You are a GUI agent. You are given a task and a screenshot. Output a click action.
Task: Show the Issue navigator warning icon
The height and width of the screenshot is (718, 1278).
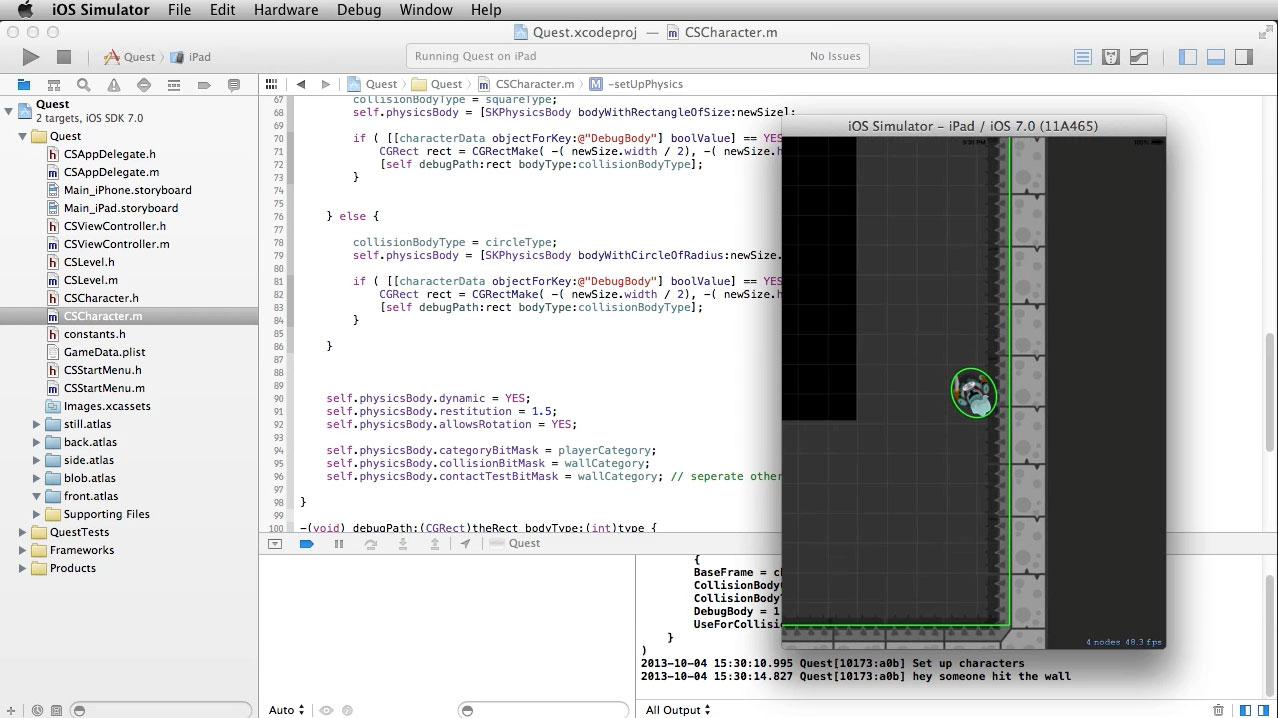click(x=114, y=85)
